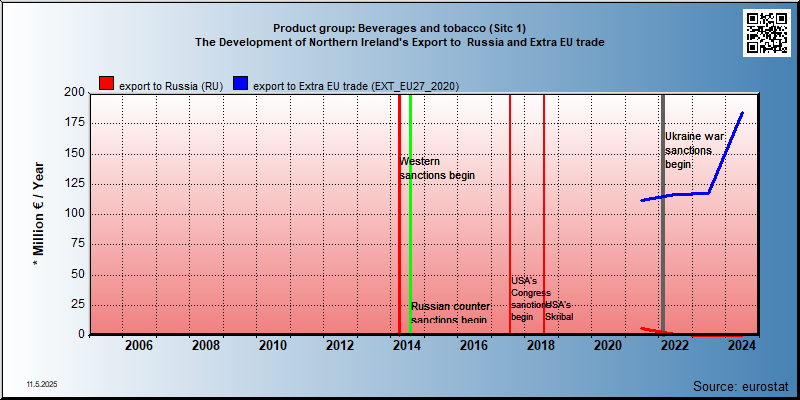This screenshot has width=800, height=400.
Task: Click the green vertical line near 2014
Action: 410,214
